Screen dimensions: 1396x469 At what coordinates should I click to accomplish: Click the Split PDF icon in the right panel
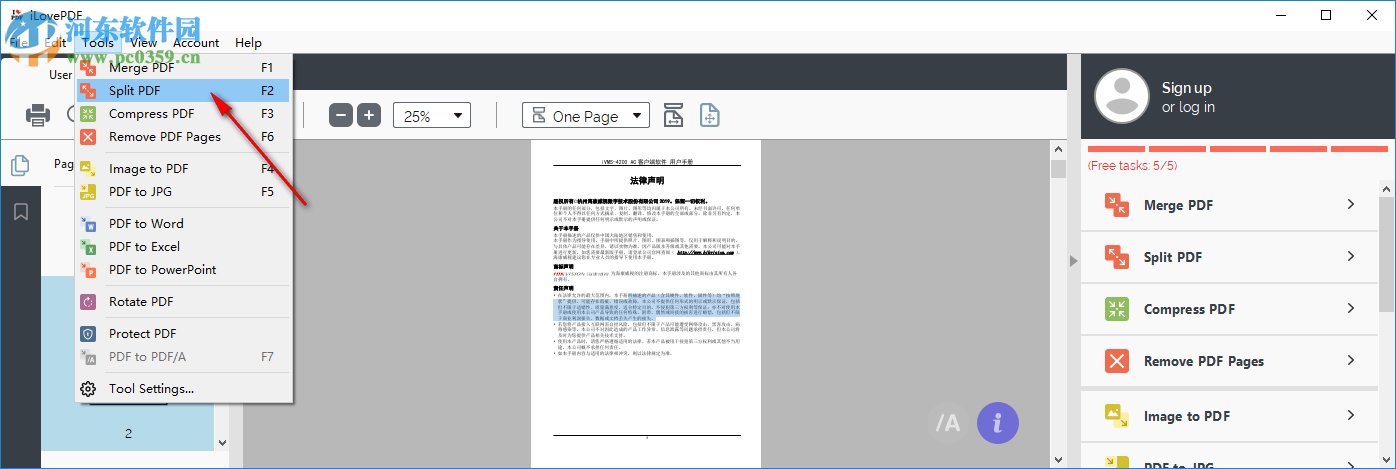tap(1116, 257)
